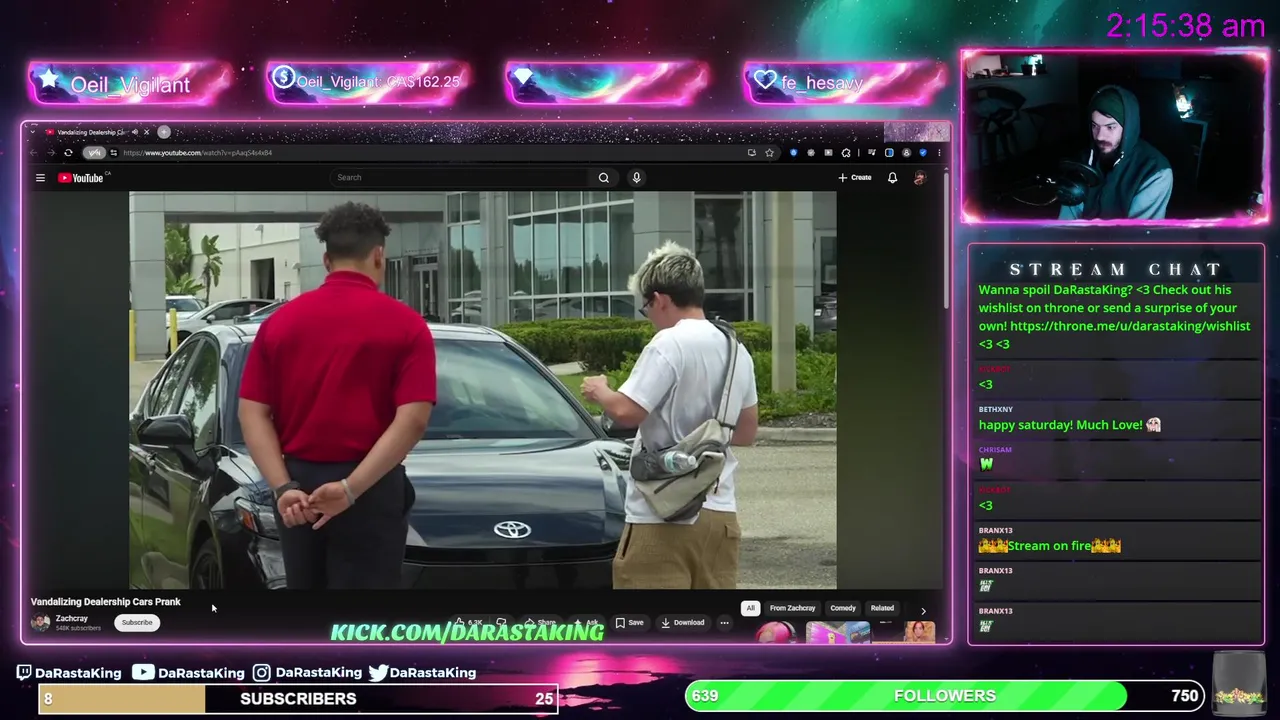Viewport: 1280px width, 720px height.
Task: Click the 2:15:38 am clock display
Action: tap(1185, 26)
